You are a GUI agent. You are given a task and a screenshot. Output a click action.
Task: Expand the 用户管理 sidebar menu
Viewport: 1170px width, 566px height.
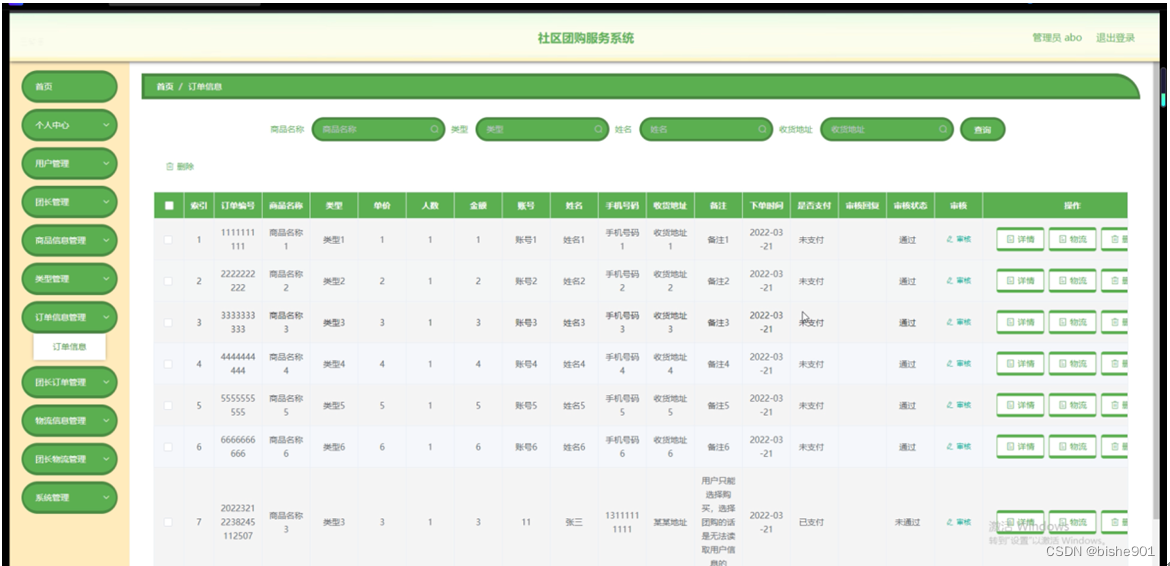[69, 163]
